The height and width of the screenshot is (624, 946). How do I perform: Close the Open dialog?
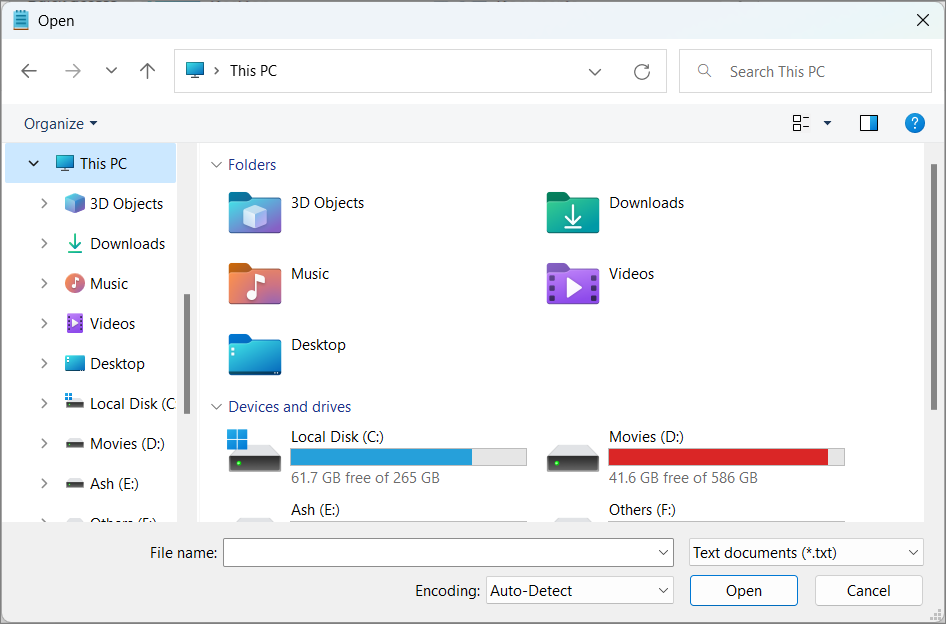[922, 20]
